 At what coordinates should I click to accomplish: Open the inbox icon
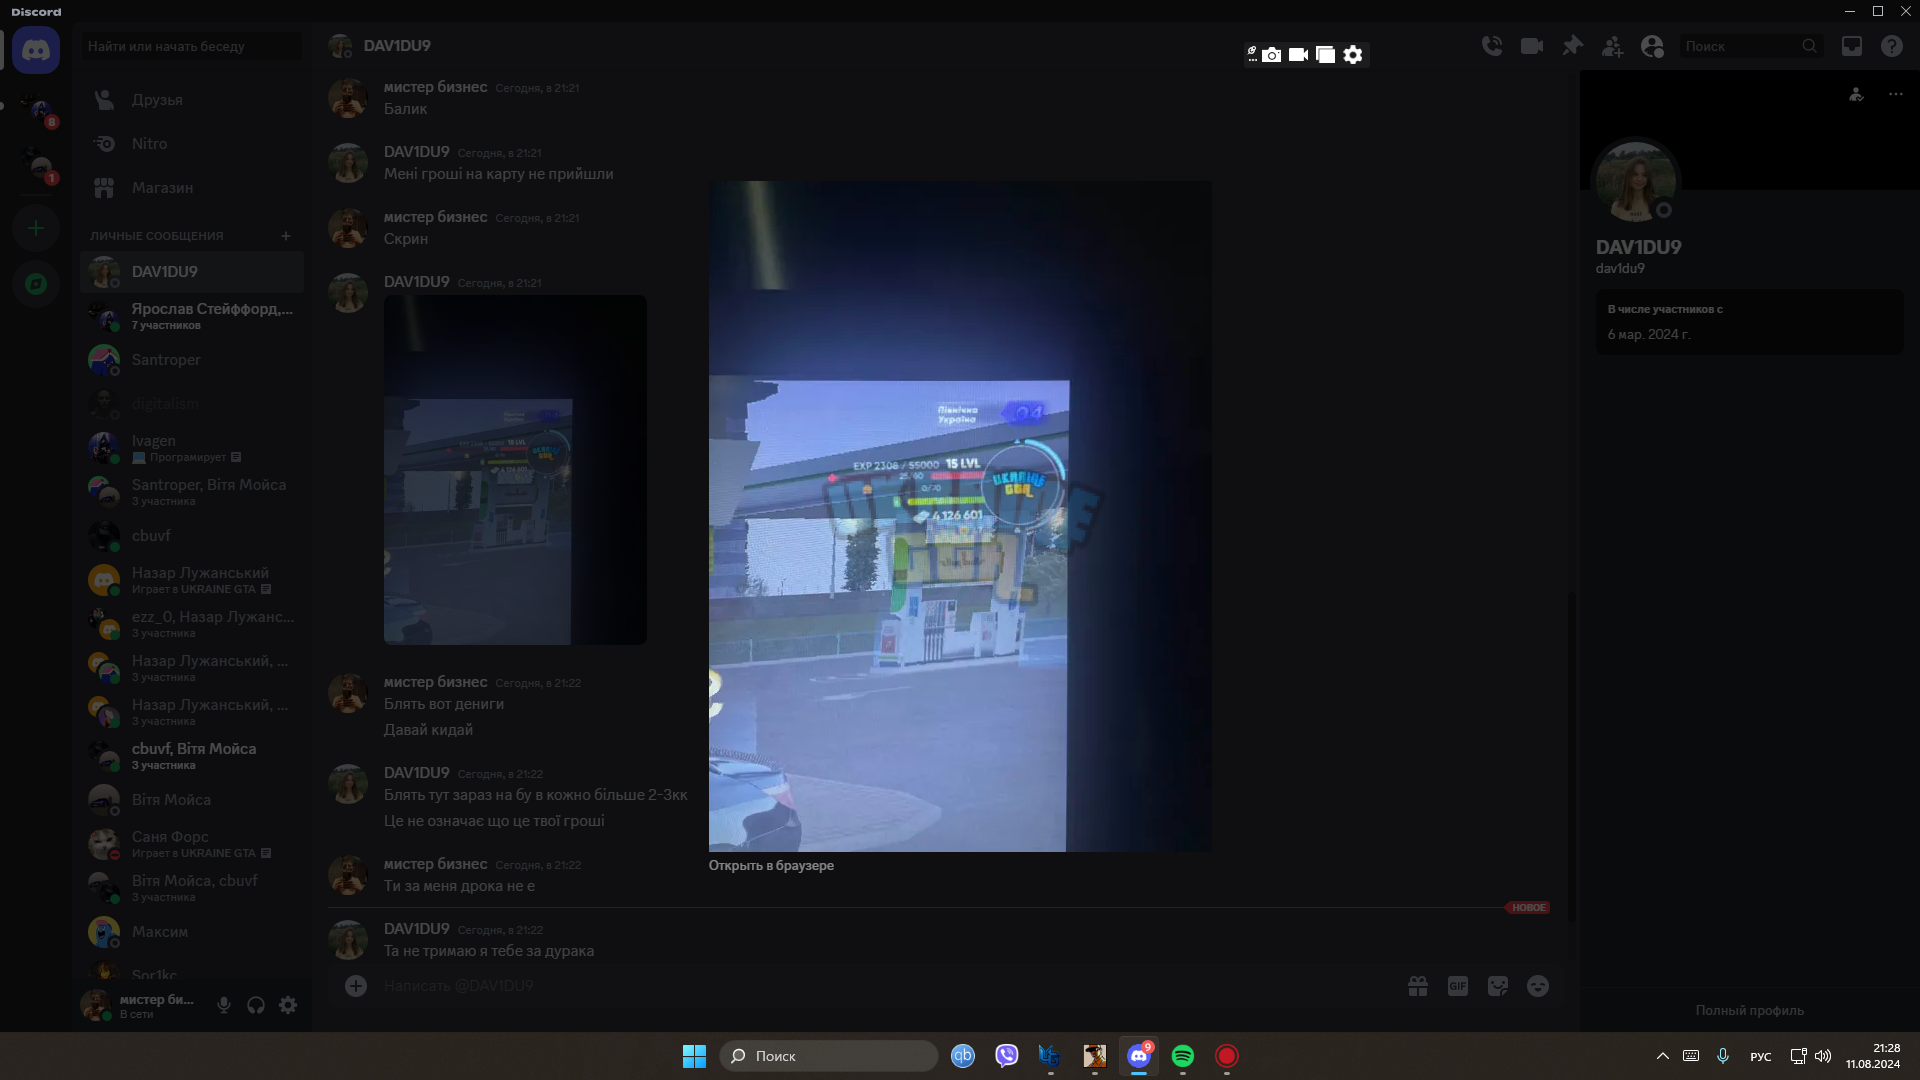pos(1852,46)
